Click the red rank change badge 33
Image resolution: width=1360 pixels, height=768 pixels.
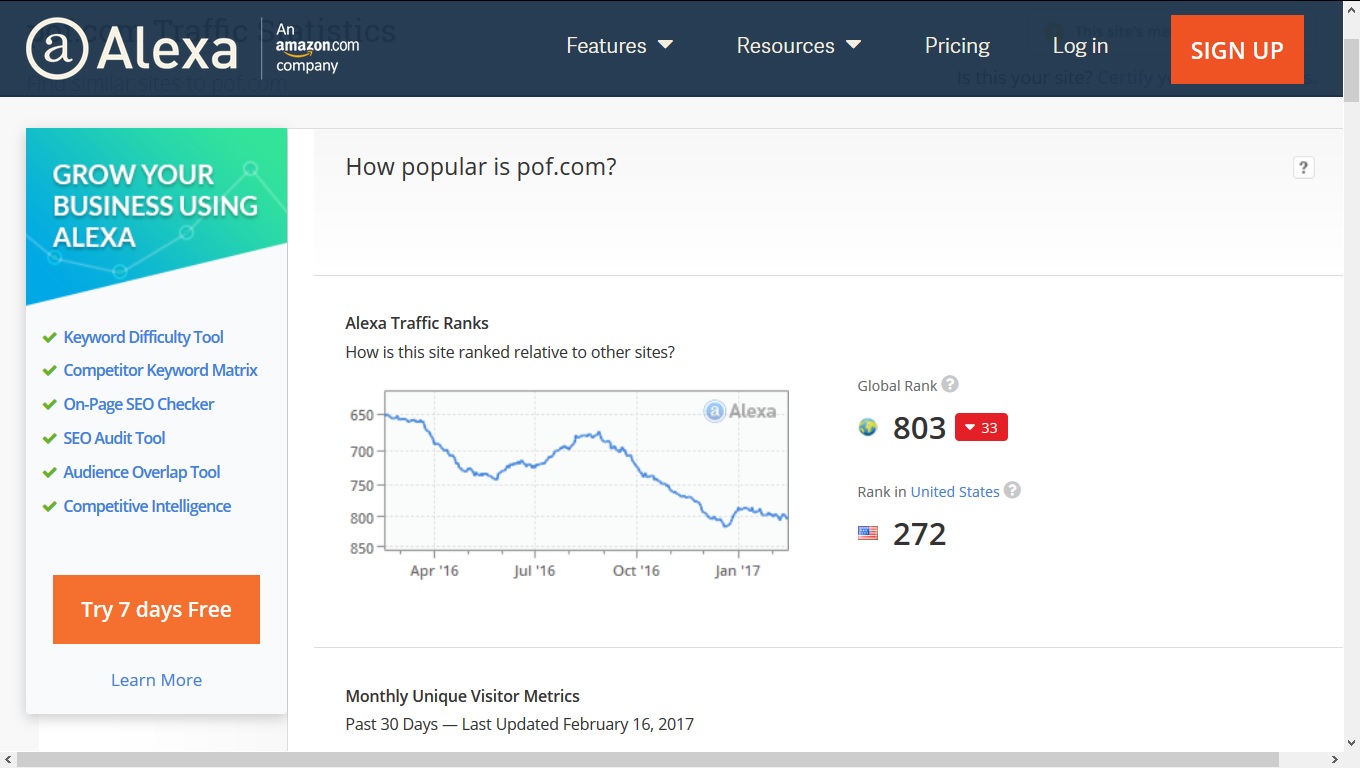click(981, 427)
